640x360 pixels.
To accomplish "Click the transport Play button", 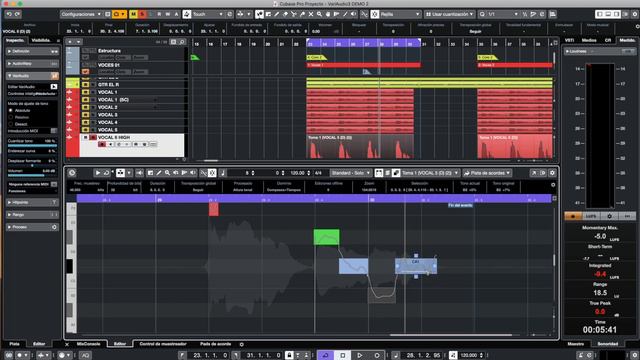I will (360, 356).
